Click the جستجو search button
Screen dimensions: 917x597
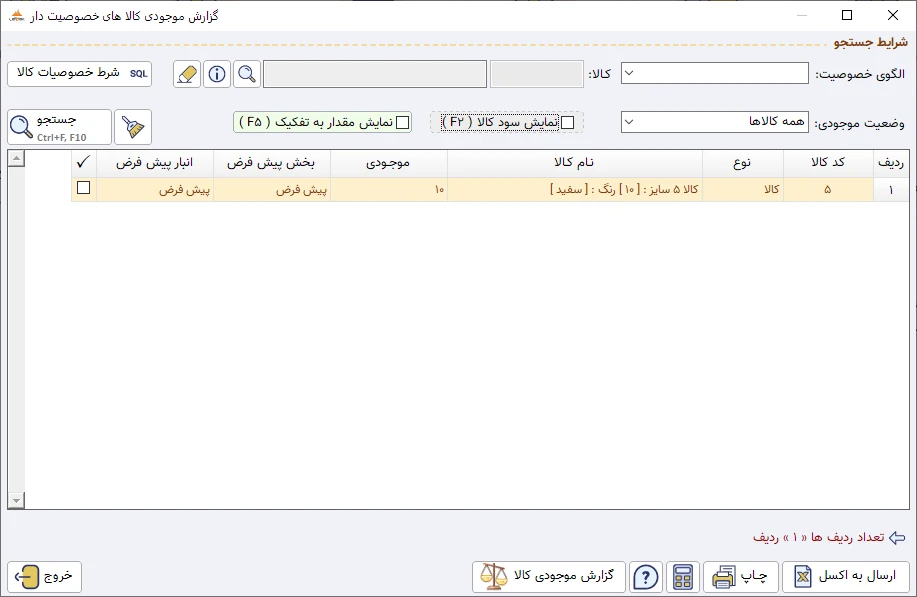click(59, 127)
